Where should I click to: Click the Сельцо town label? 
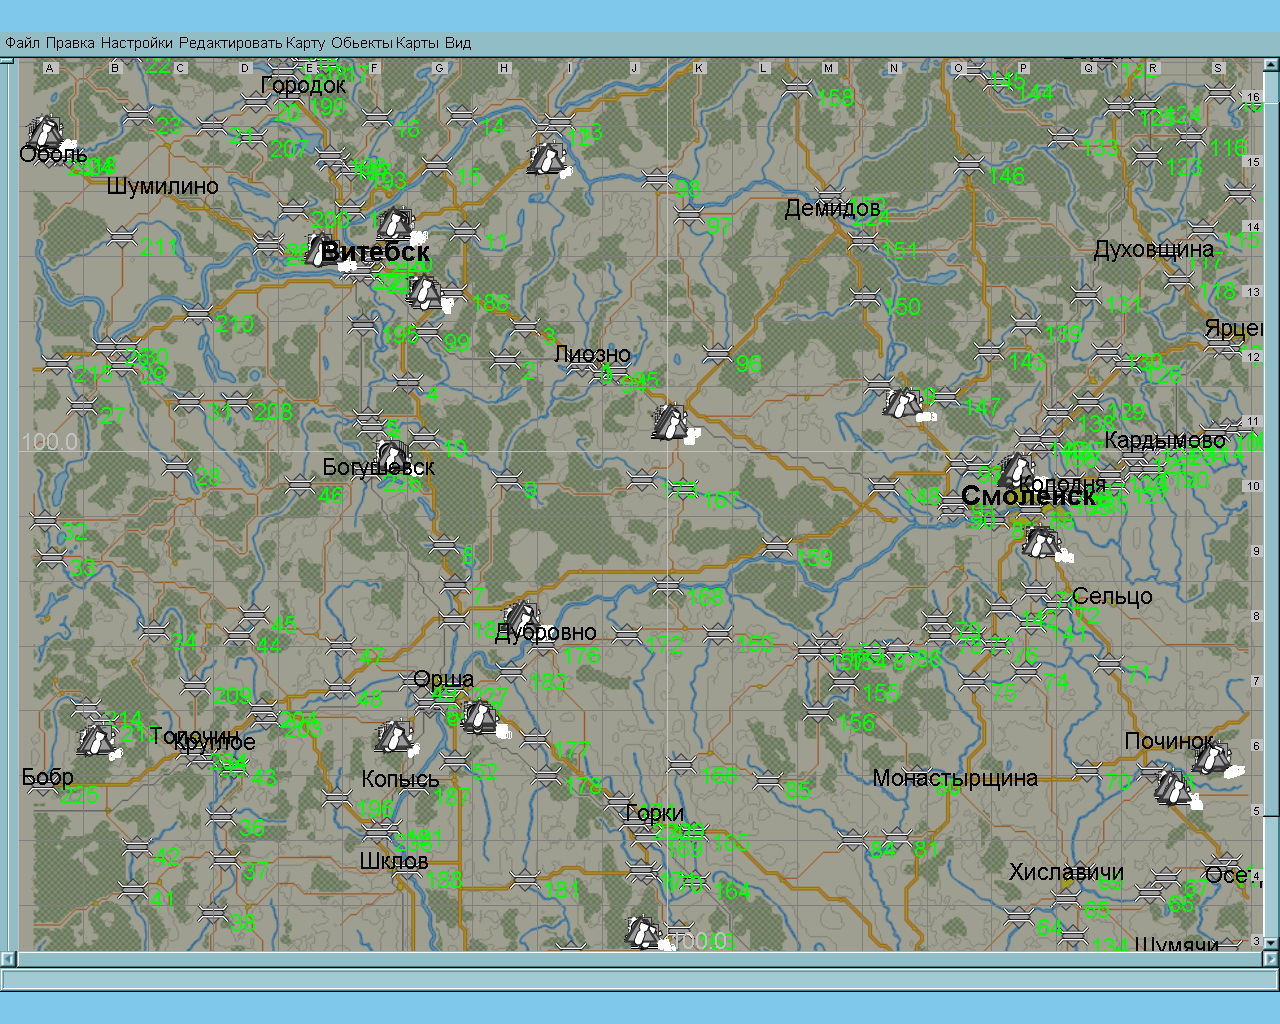(1112, 596)
